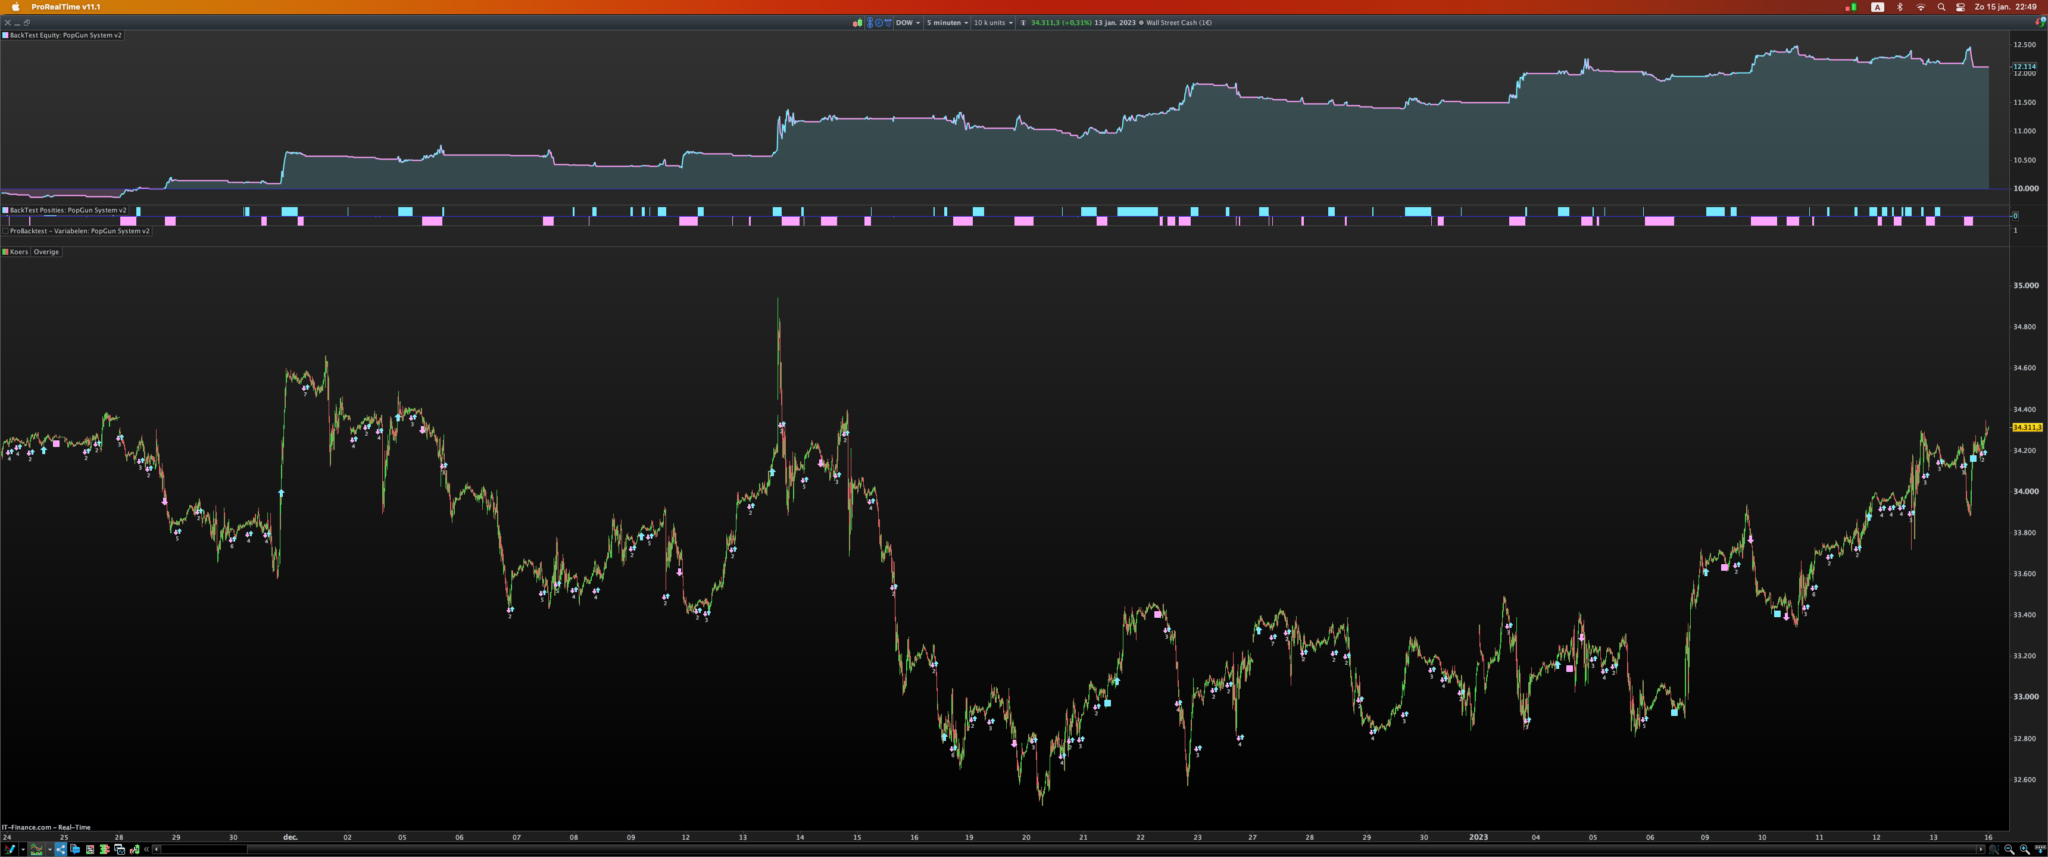
Task: Open the order book bars icon
Action: pos(105,849)
